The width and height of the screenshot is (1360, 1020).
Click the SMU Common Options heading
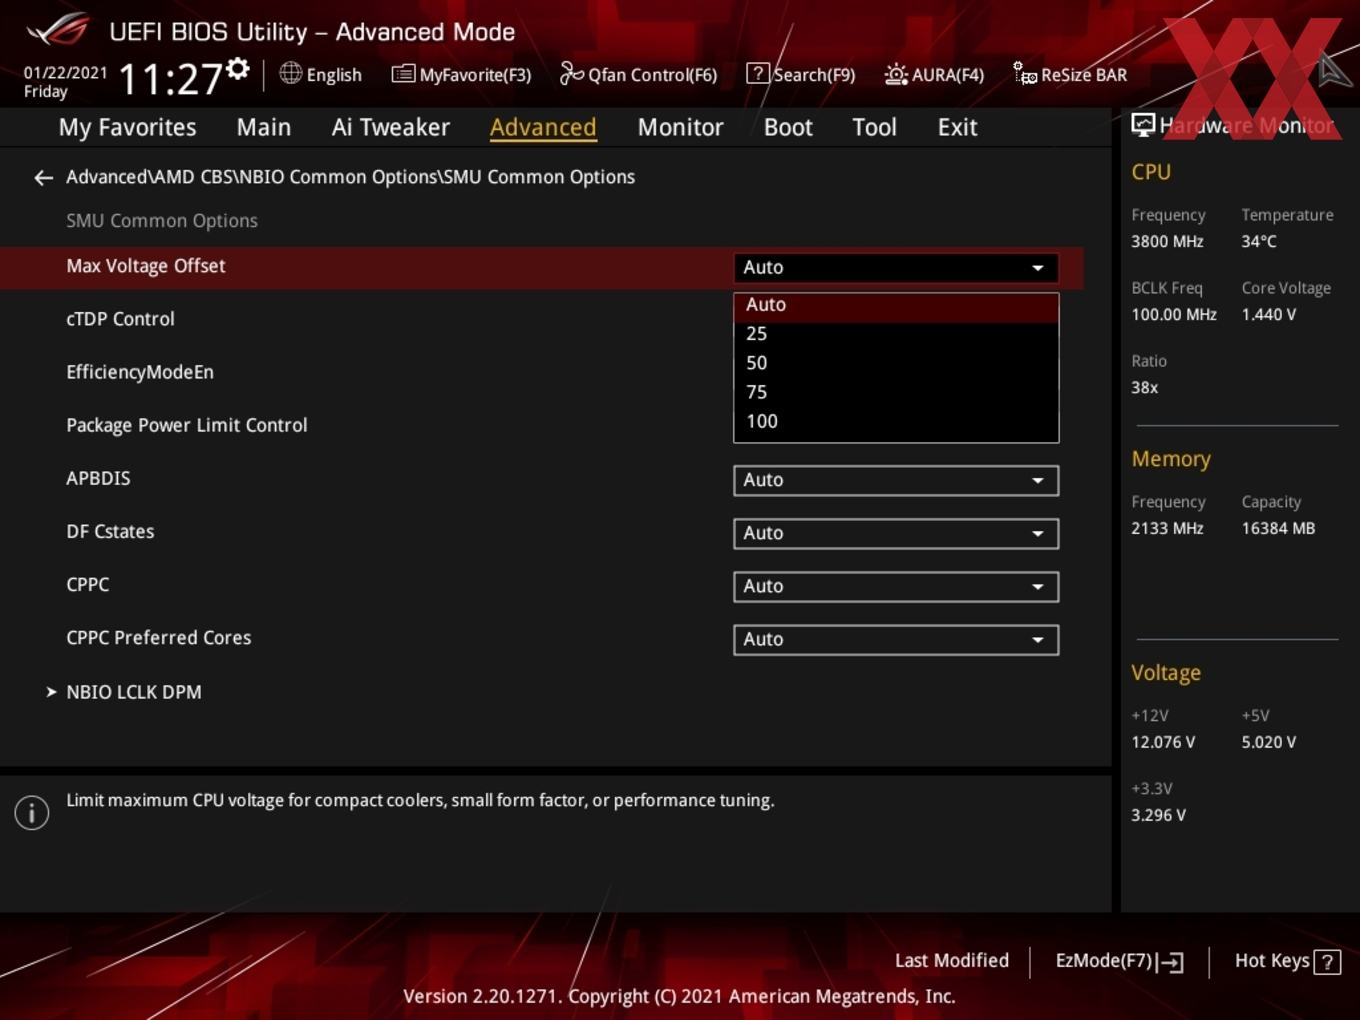pyautogui.click(x=162, y=221)
